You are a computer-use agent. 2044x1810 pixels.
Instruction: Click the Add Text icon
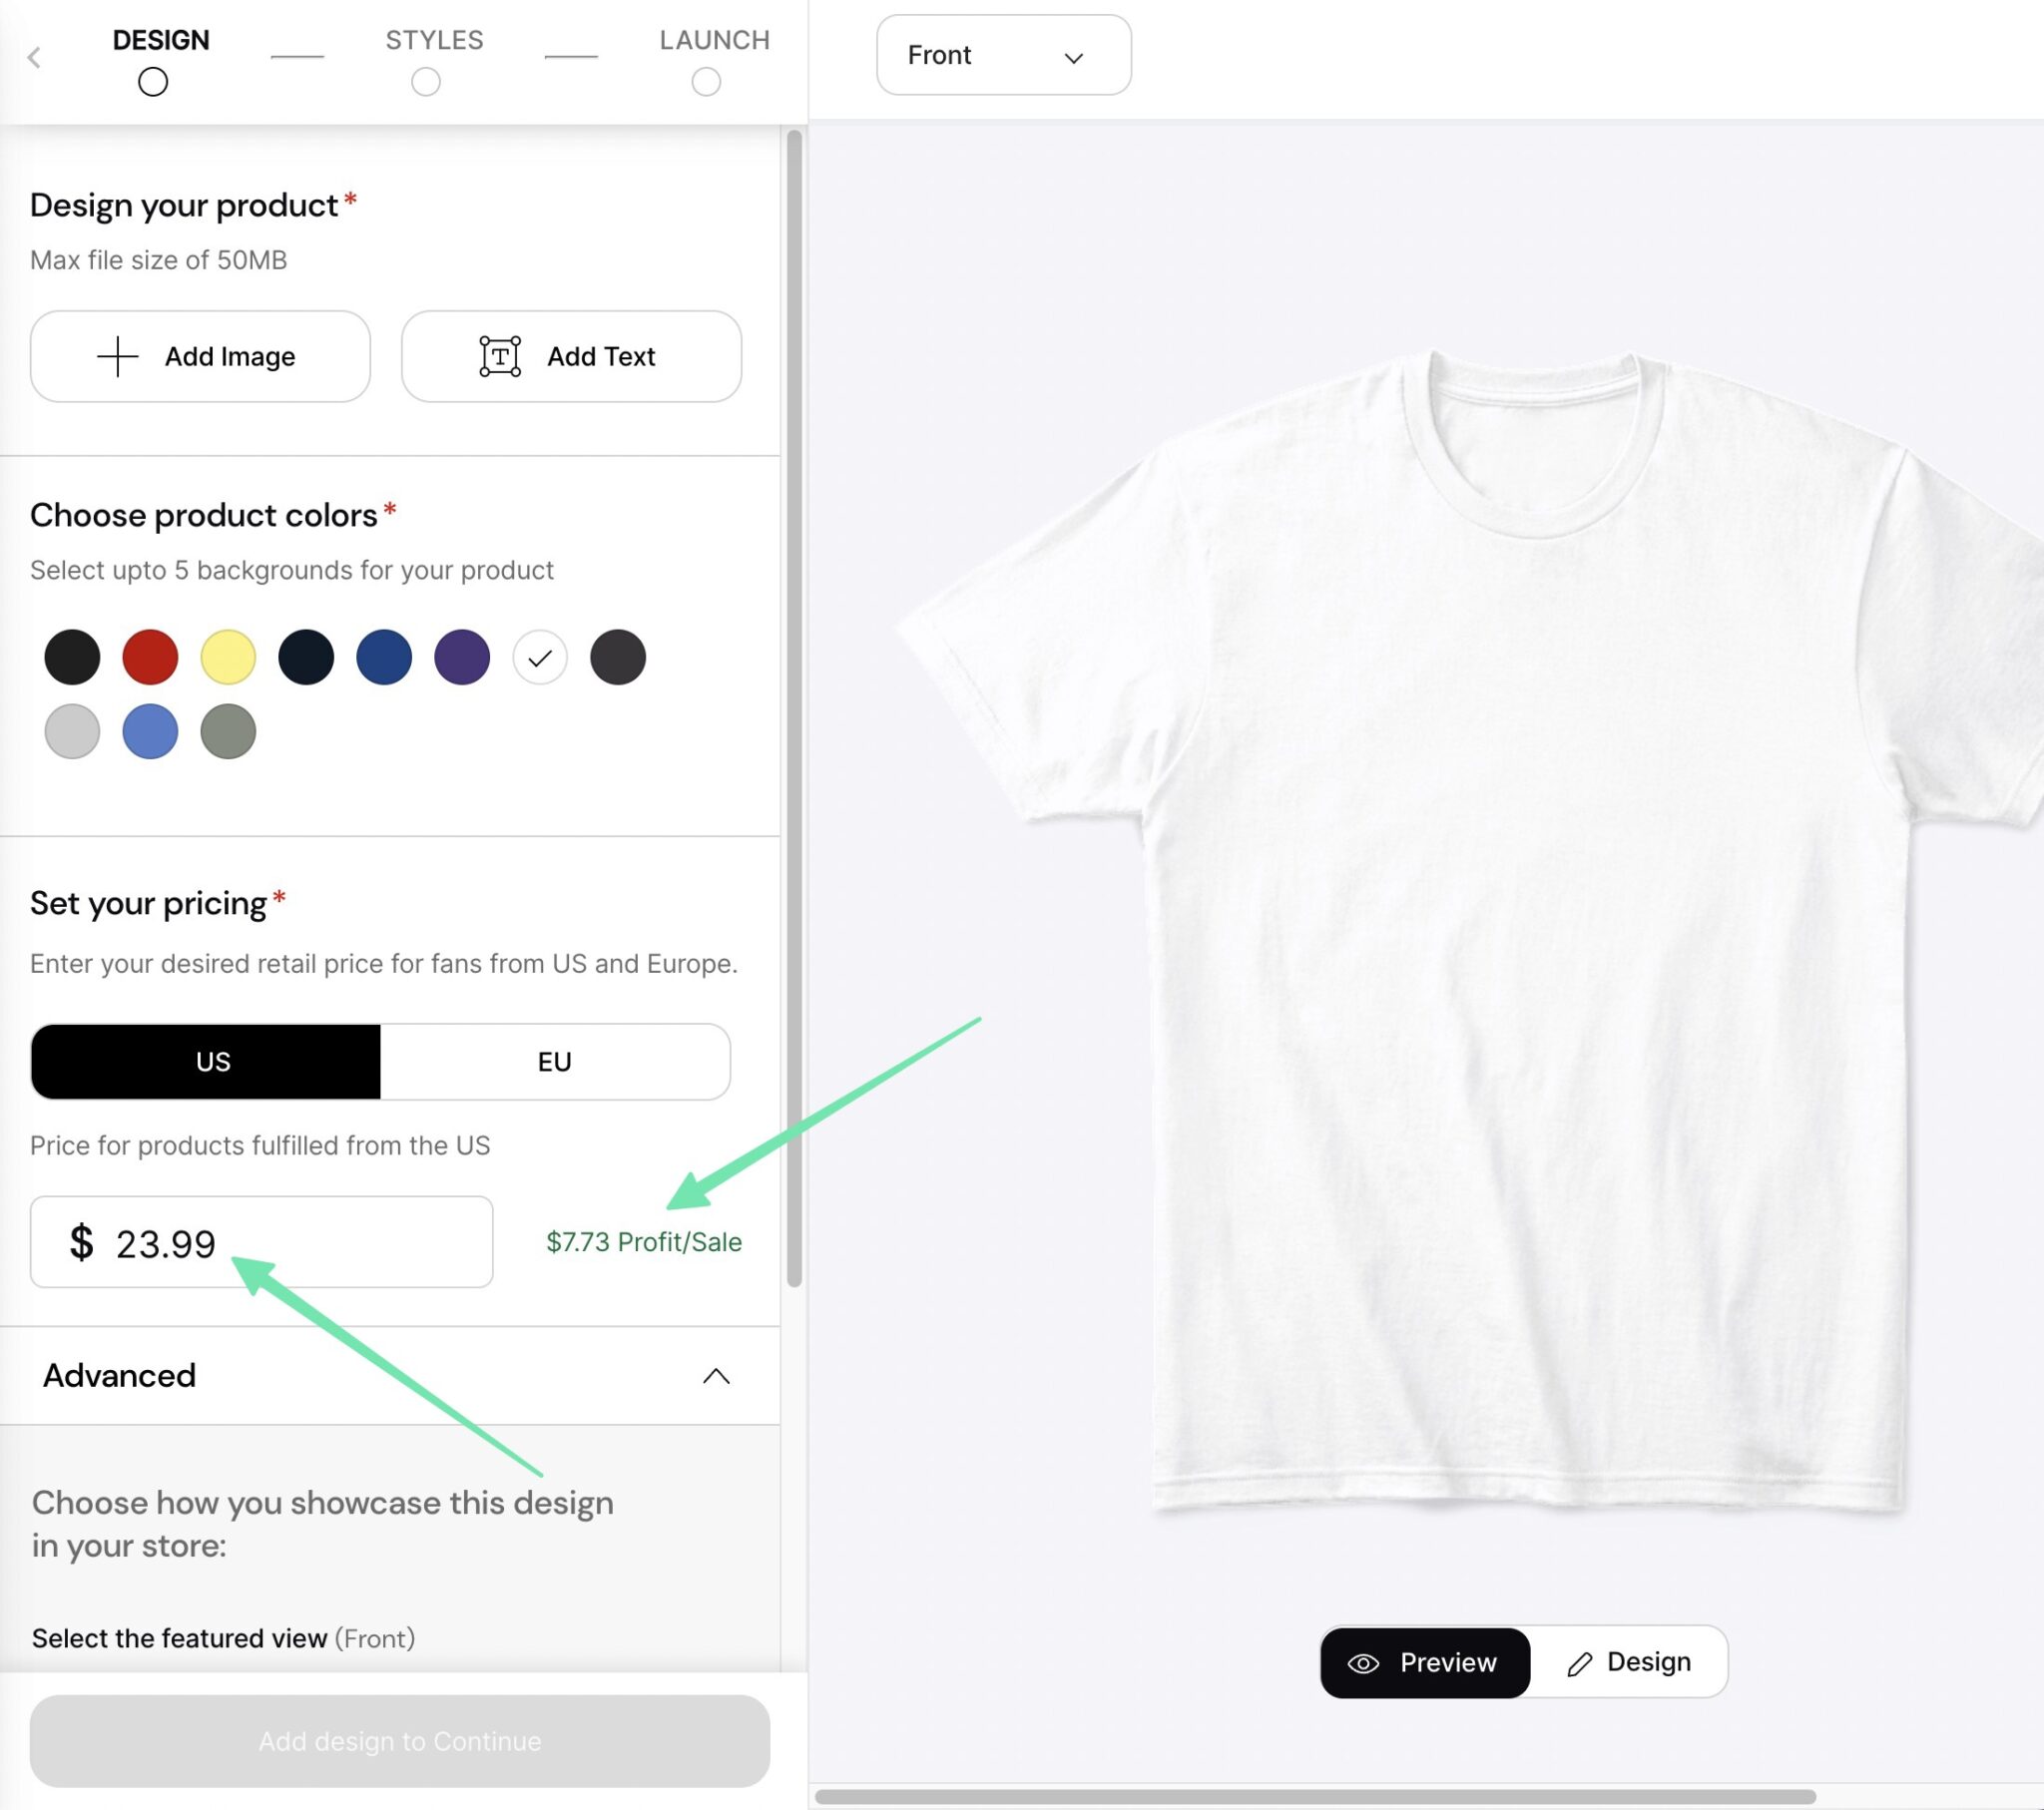(x=499, y=356)
